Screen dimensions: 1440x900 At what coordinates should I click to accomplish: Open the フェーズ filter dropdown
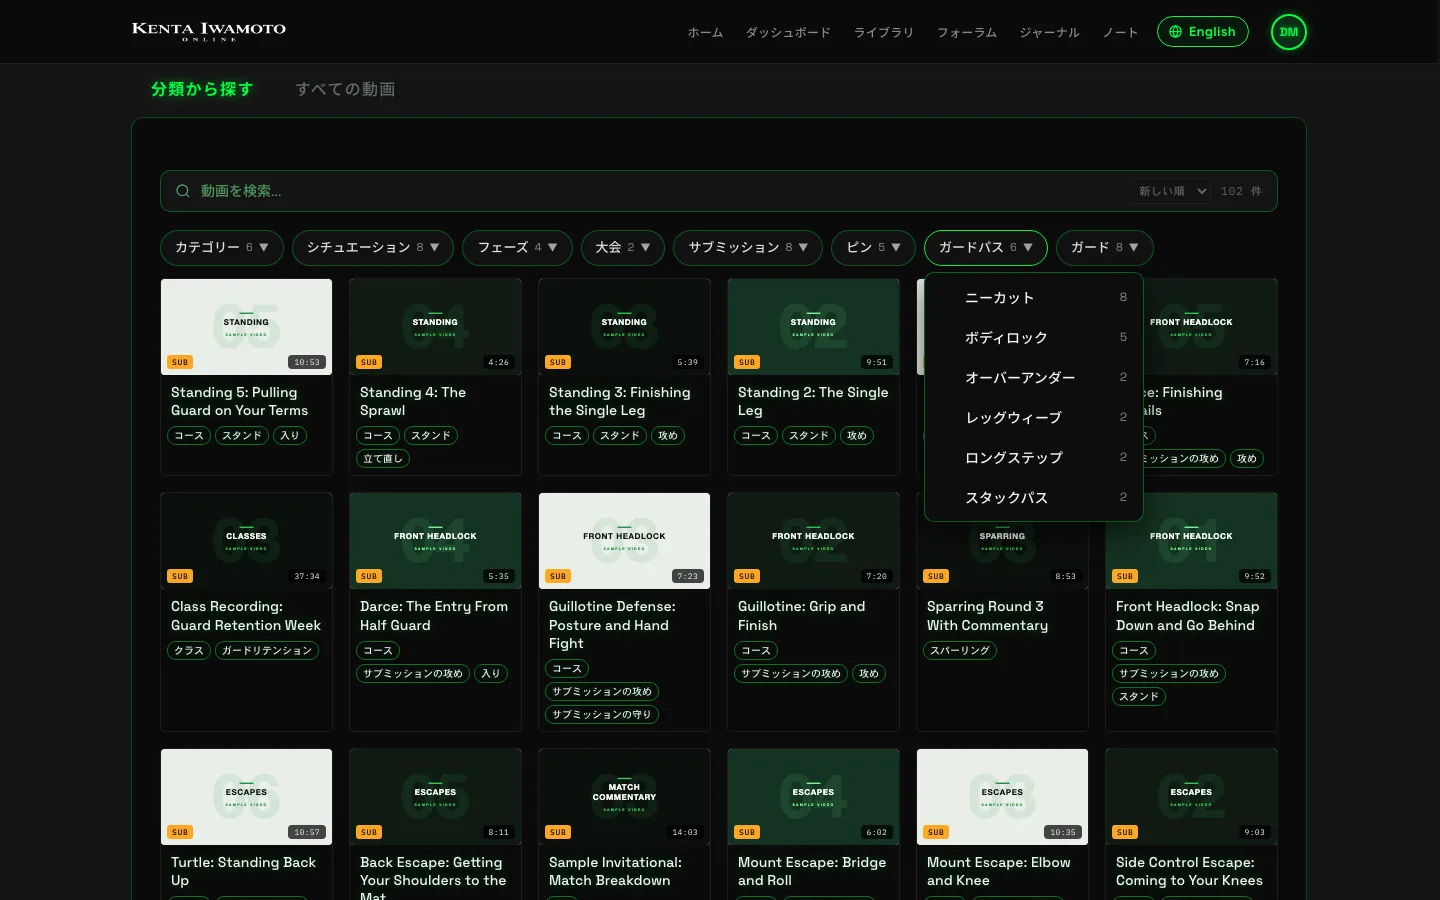click(x=517, y=247)
